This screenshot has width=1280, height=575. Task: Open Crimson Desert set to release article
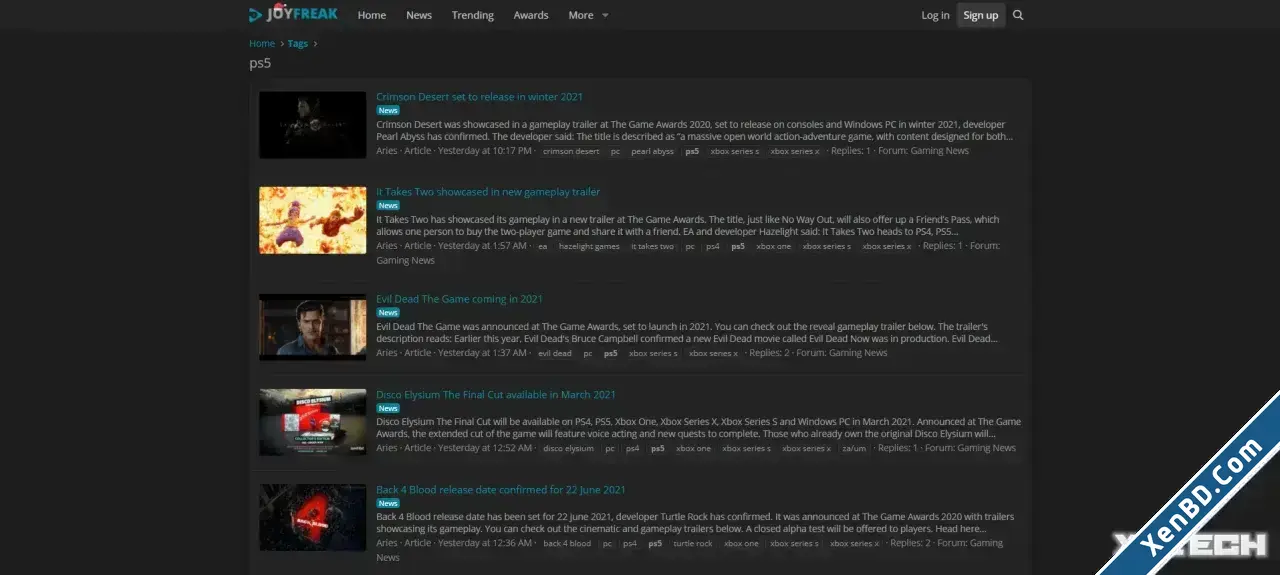coord(480,97)
